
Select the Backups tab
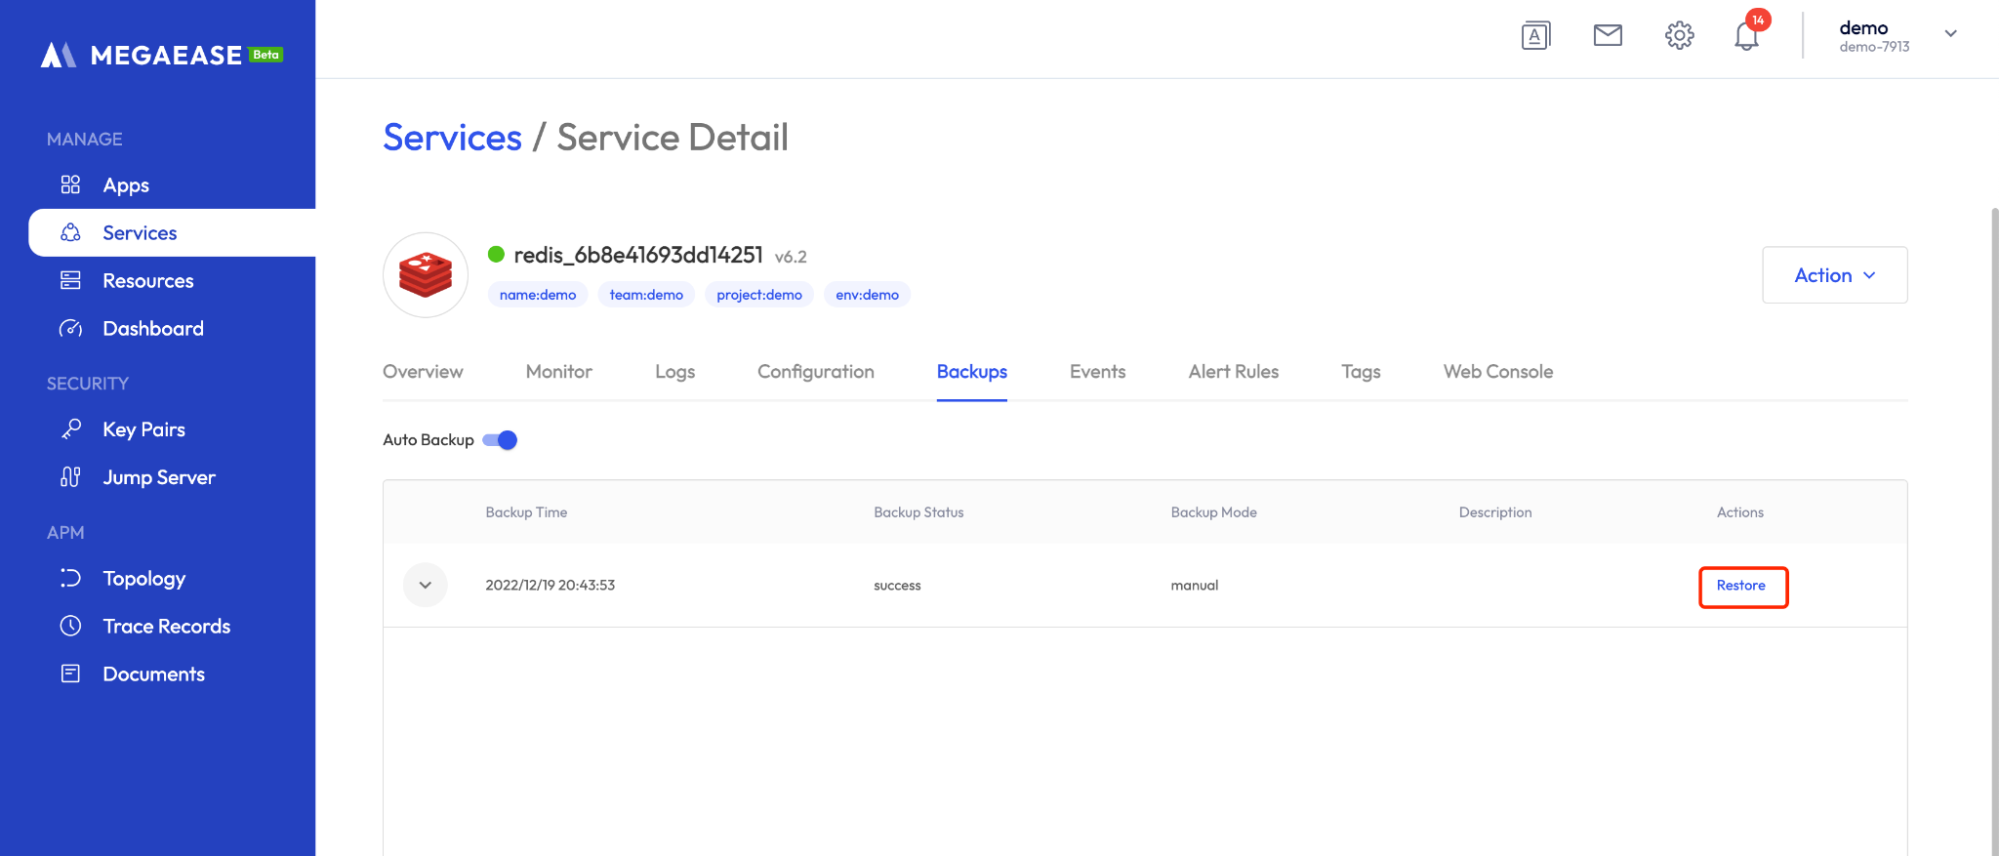(972, 372)
